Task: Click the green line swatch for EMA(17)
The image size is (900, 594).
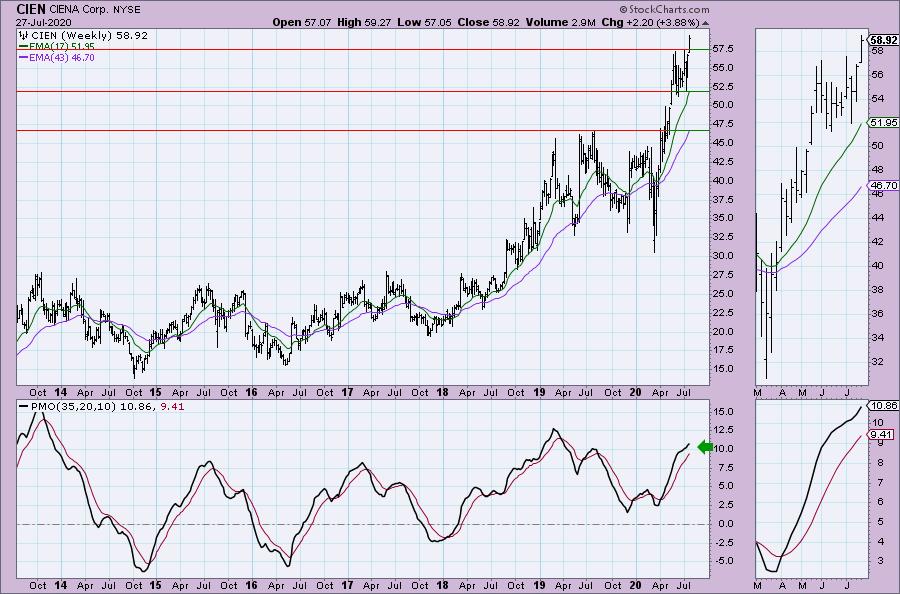Action: pyautogui.click(x=24, y=46)
